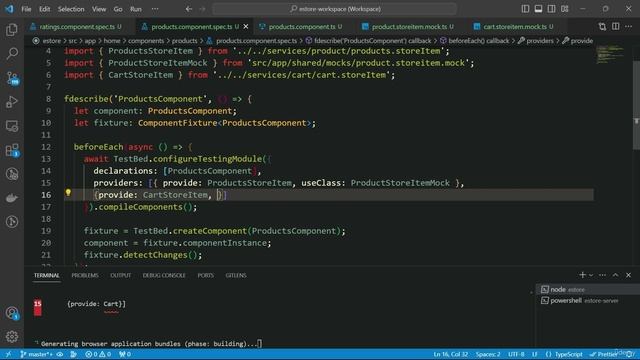Click Ln 16, Col 32 status item
Viewport: 640px width, 360px height.
[451, 354]
